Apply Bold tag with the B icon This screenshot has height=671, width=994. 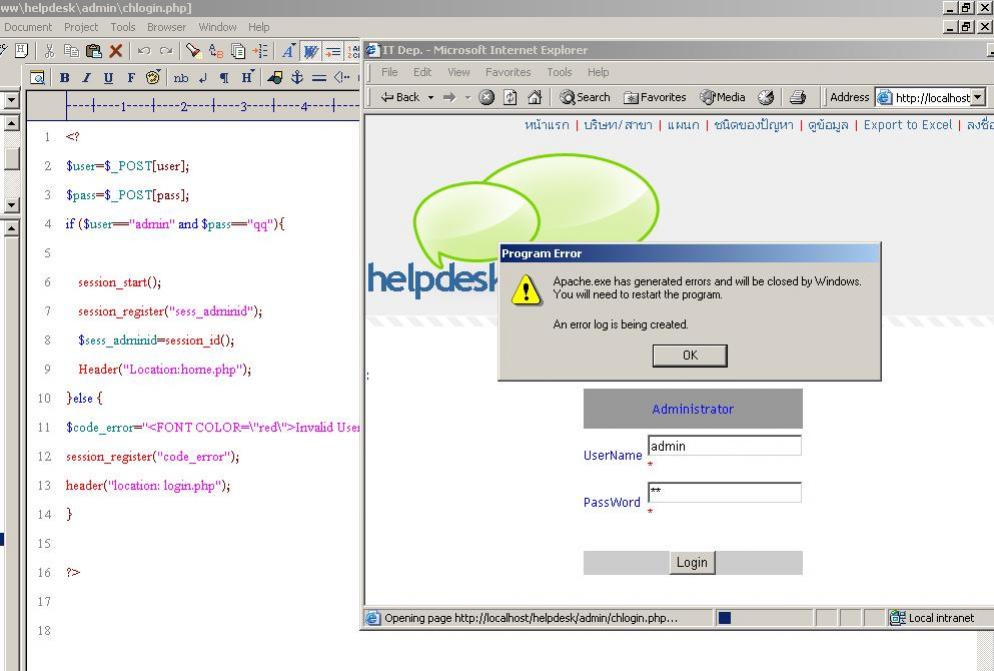click(65, 77)
